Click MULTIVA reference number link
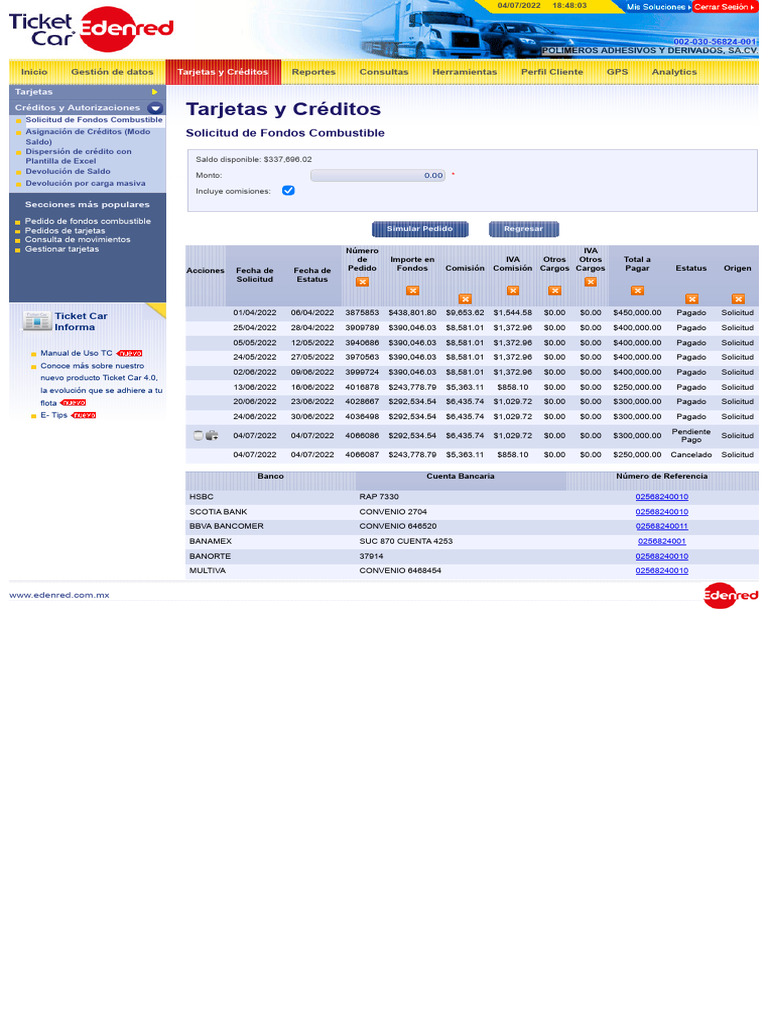 tap(662, 571)
